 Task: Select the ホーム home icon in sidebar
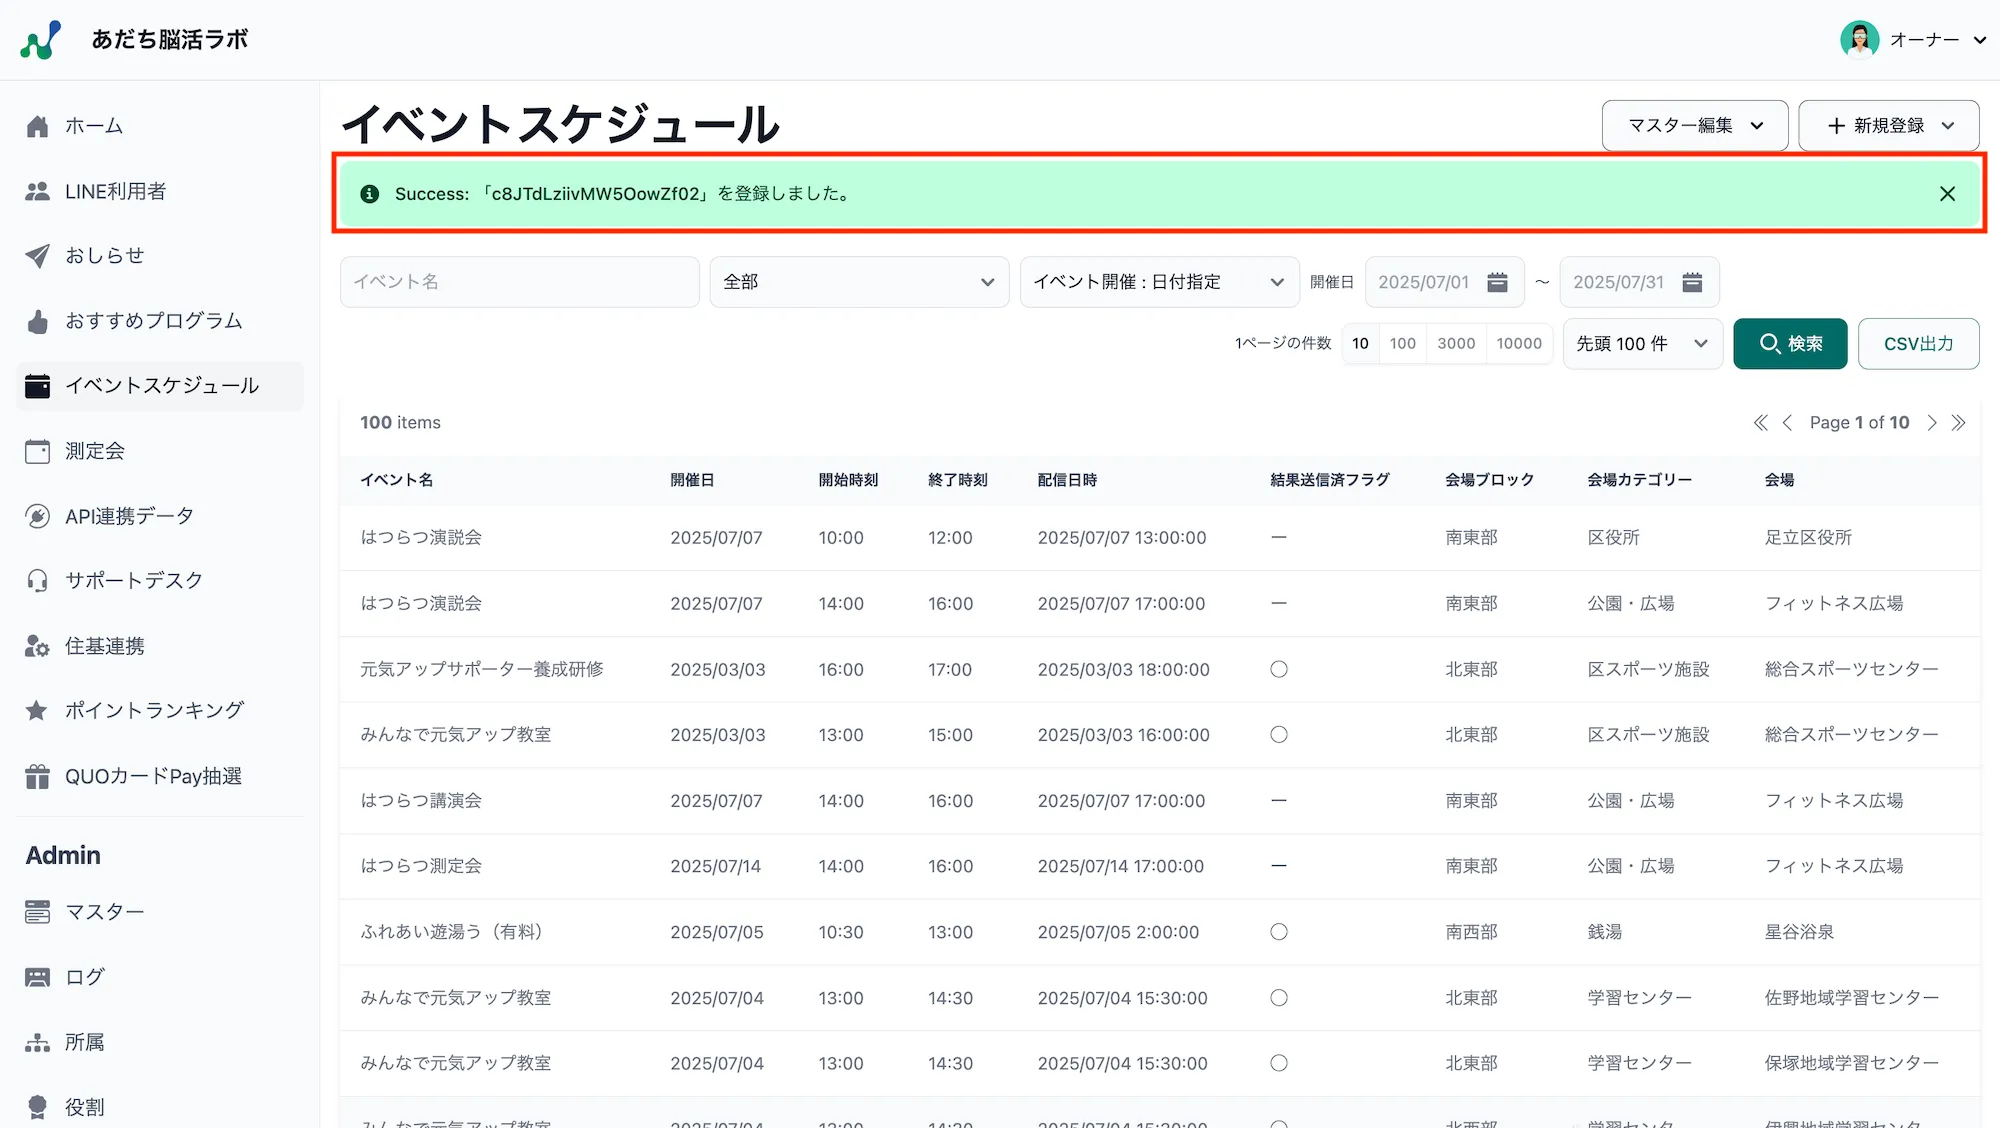pyautogui.click(x=38, y=126)
